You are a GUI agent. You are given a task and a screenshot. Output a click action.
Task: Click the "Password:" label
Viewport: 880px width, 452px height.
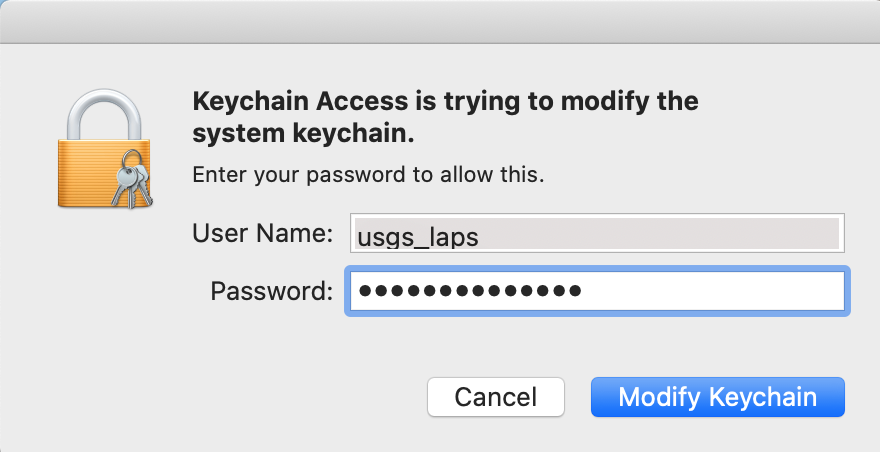tap(272, 291)
